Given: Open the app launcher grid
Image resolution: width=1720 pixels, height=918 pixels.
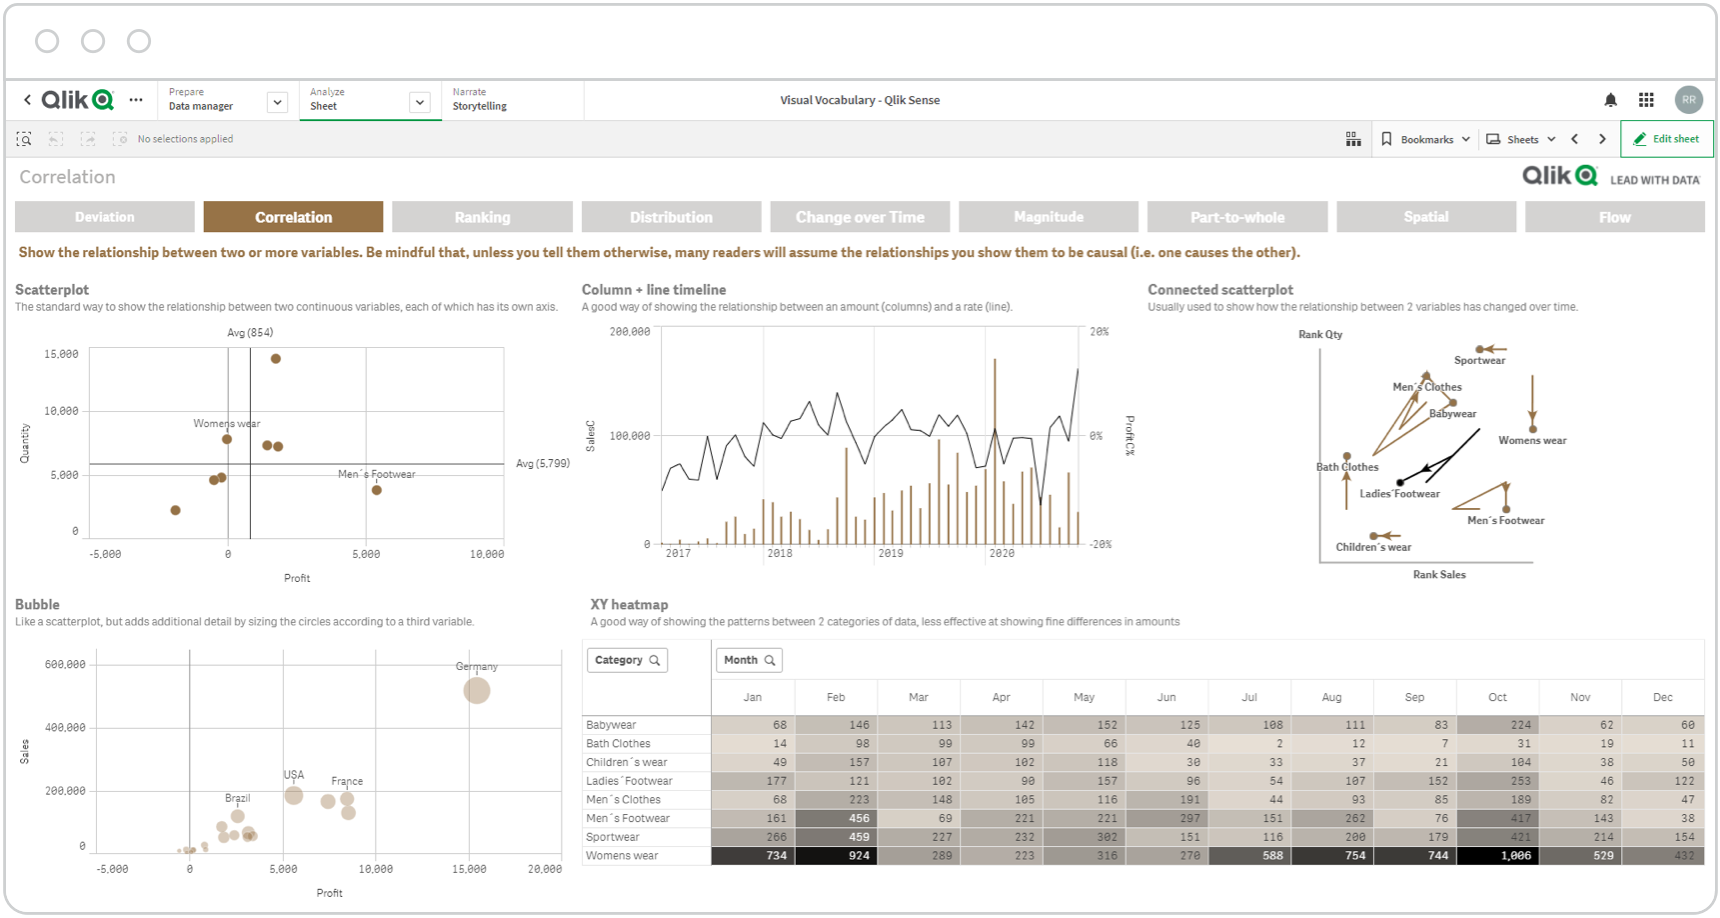Looking at the screenshot, I should pyautogui.click(x=1646, y=100).
